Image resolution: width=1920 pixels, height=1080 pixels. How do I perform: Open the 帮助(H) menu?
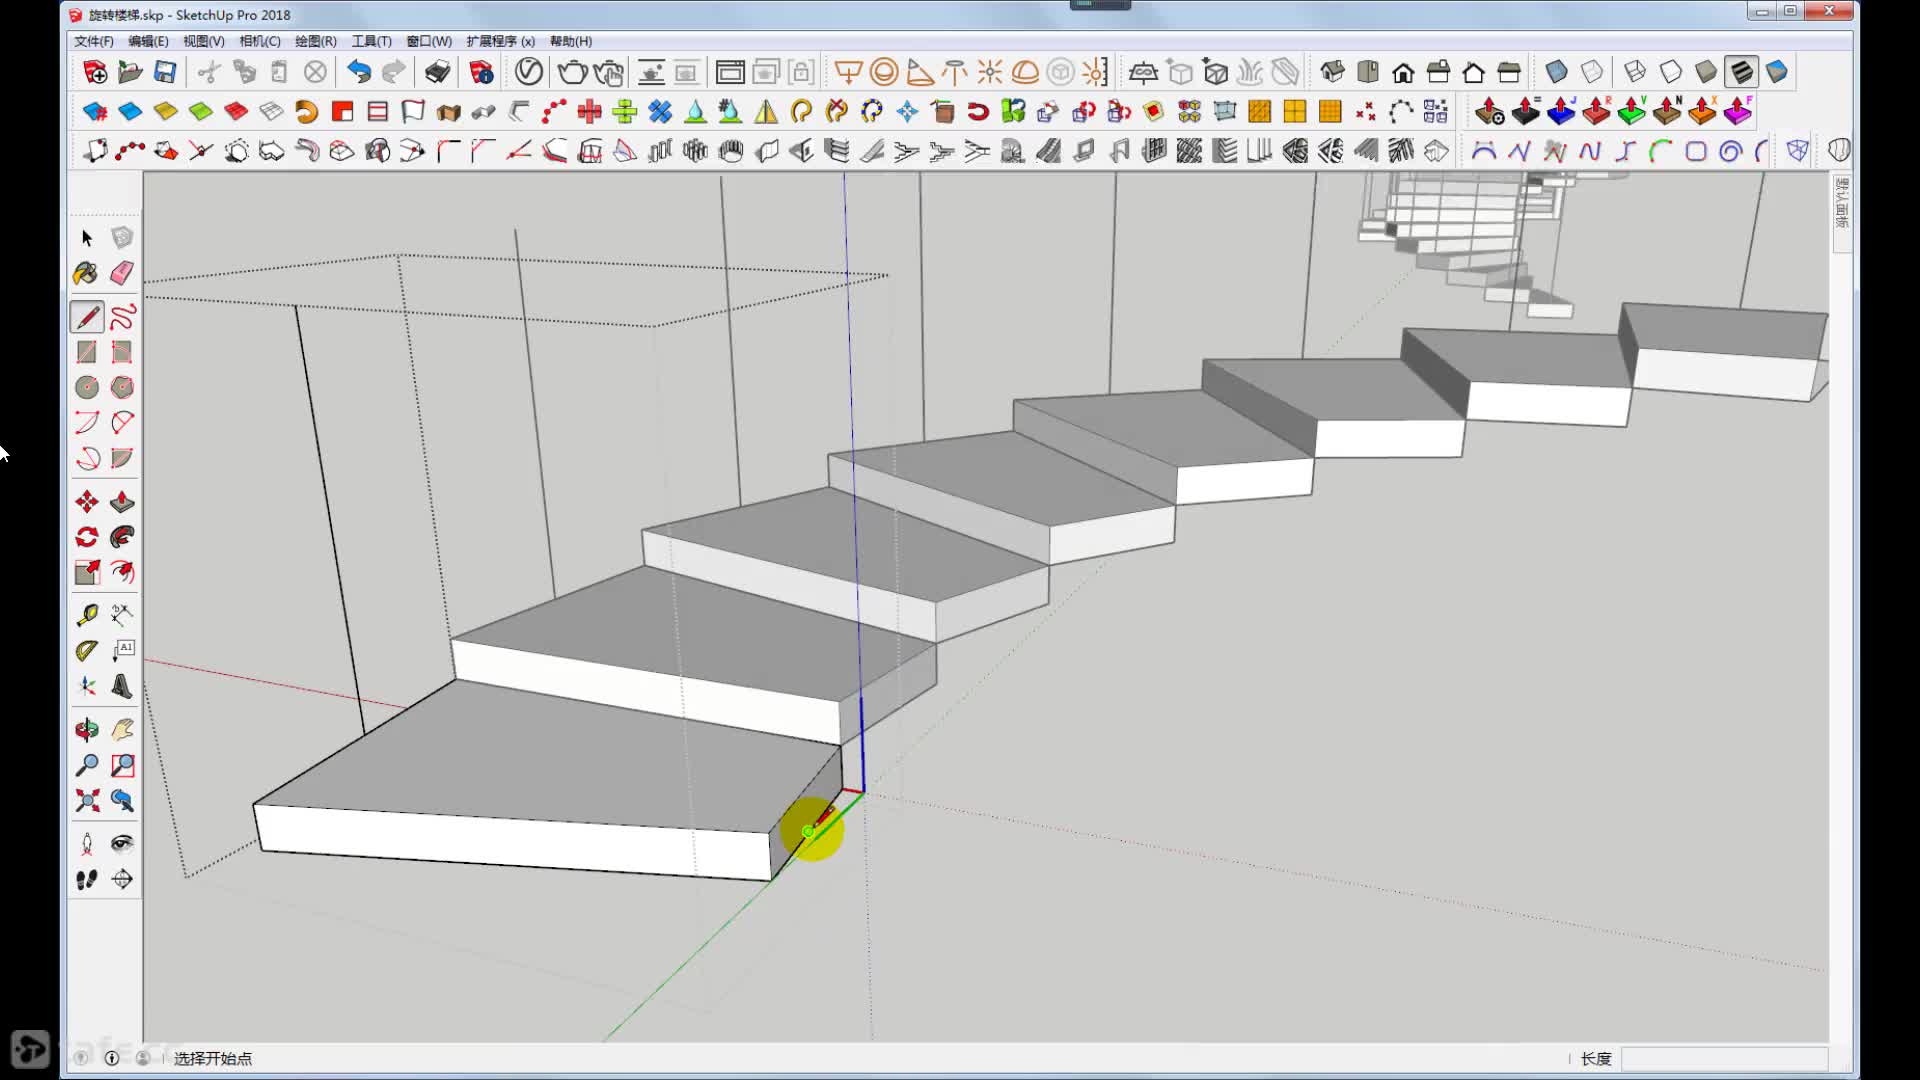pyautogui.click(x=571, y=41)
